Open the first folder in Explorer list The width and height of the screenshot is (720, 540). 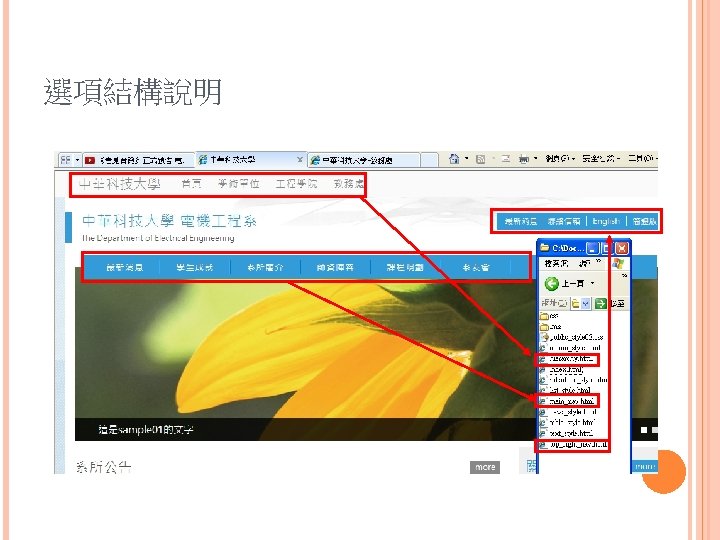click(x=550, y=316)
